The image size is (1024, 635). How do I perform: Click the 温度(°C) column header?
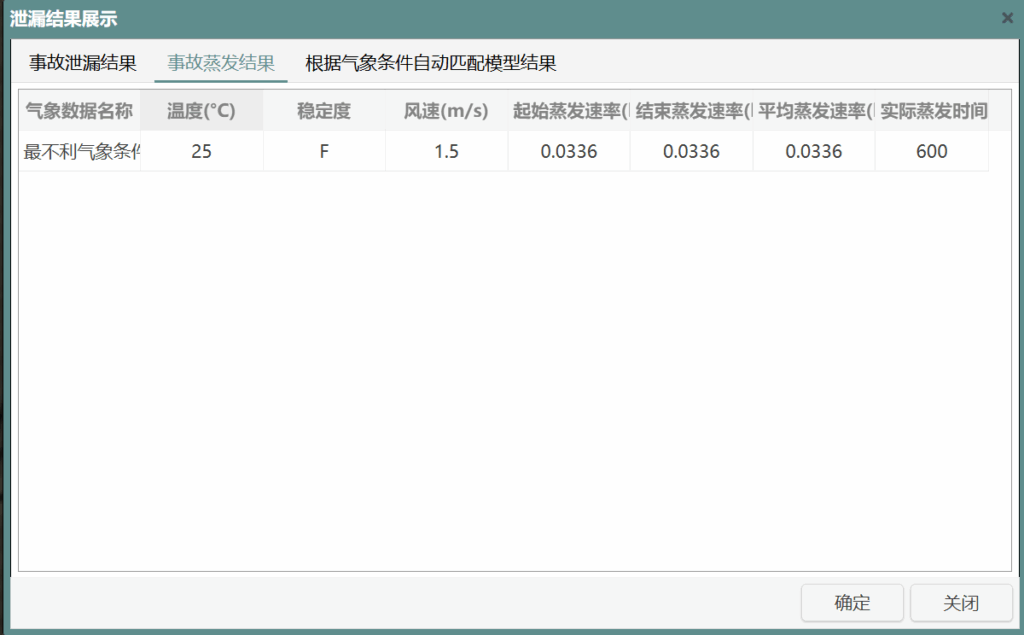201,111
